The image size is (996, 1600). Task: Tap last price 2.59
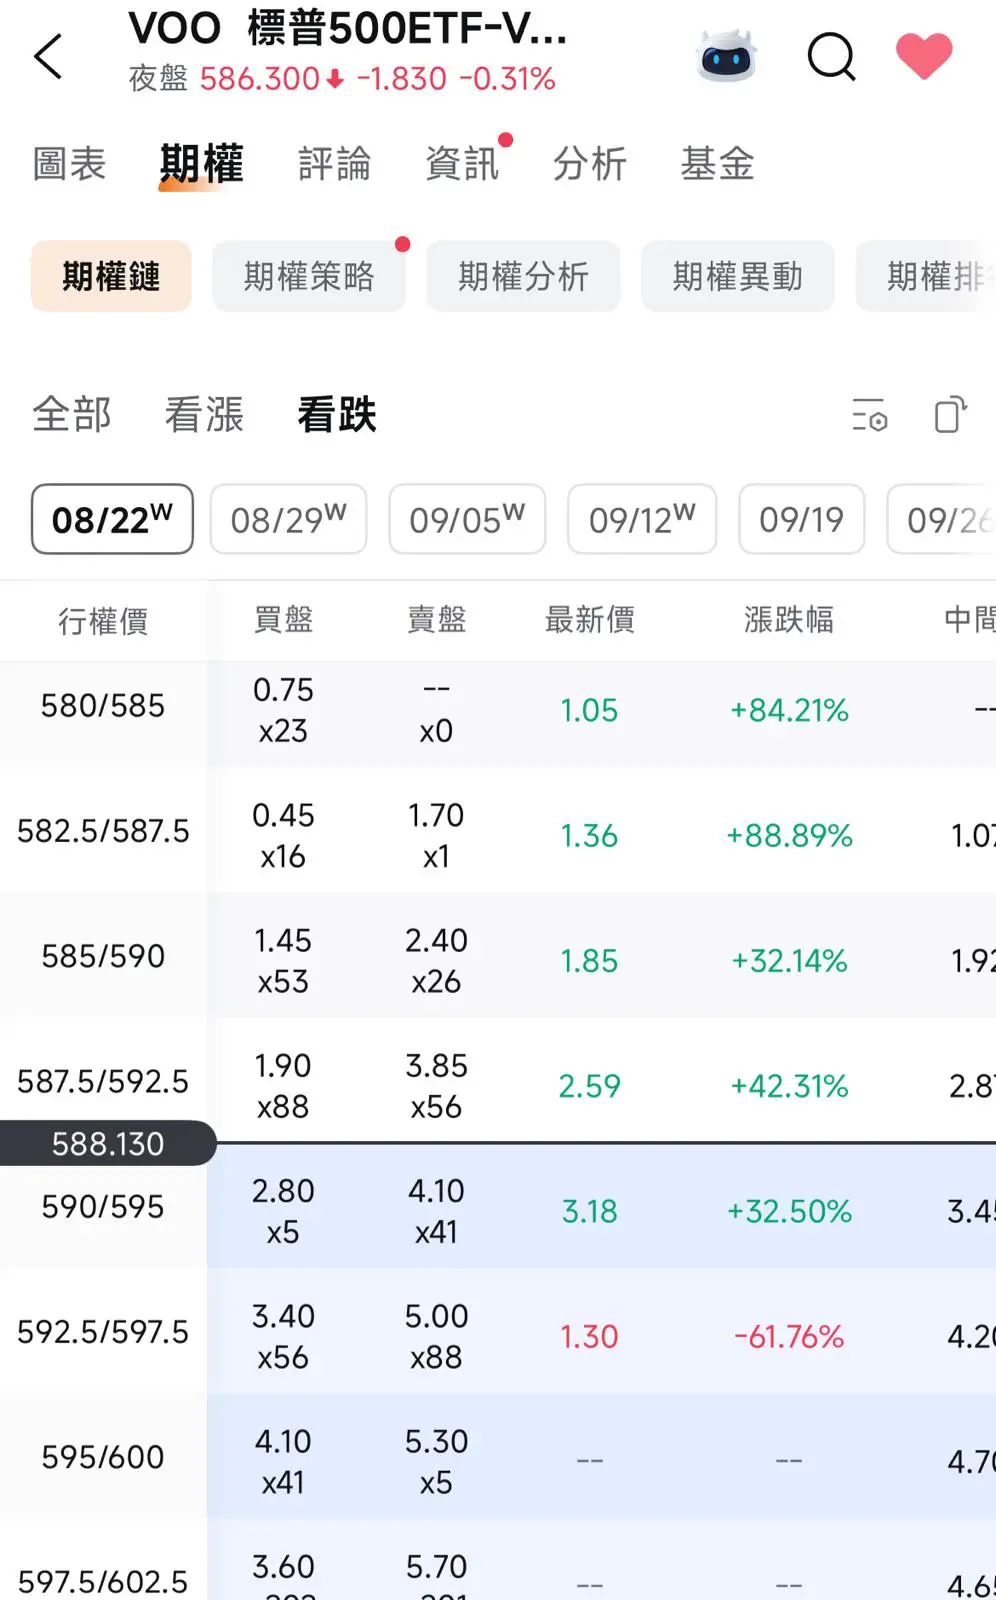589,1085
